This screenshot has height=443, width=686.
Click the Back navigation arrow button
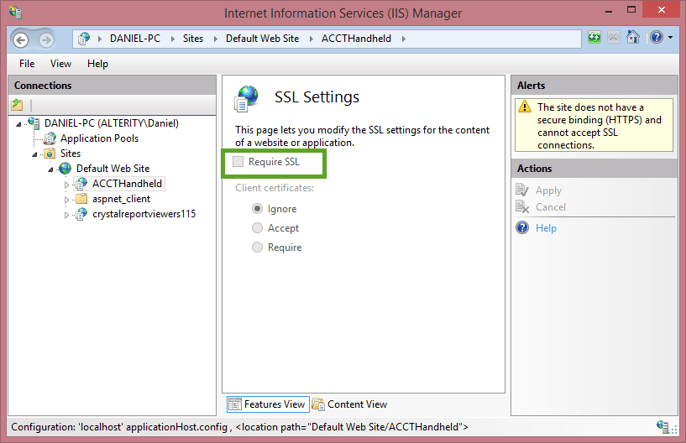click(x=21, y=40)
